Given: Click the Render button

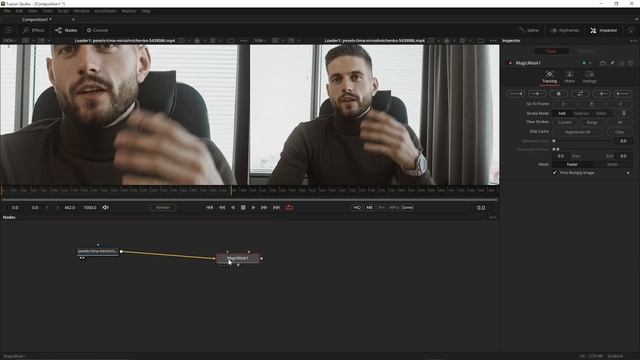Looking at the screenshot, I should pyautogui.click(x=162, y=207).
